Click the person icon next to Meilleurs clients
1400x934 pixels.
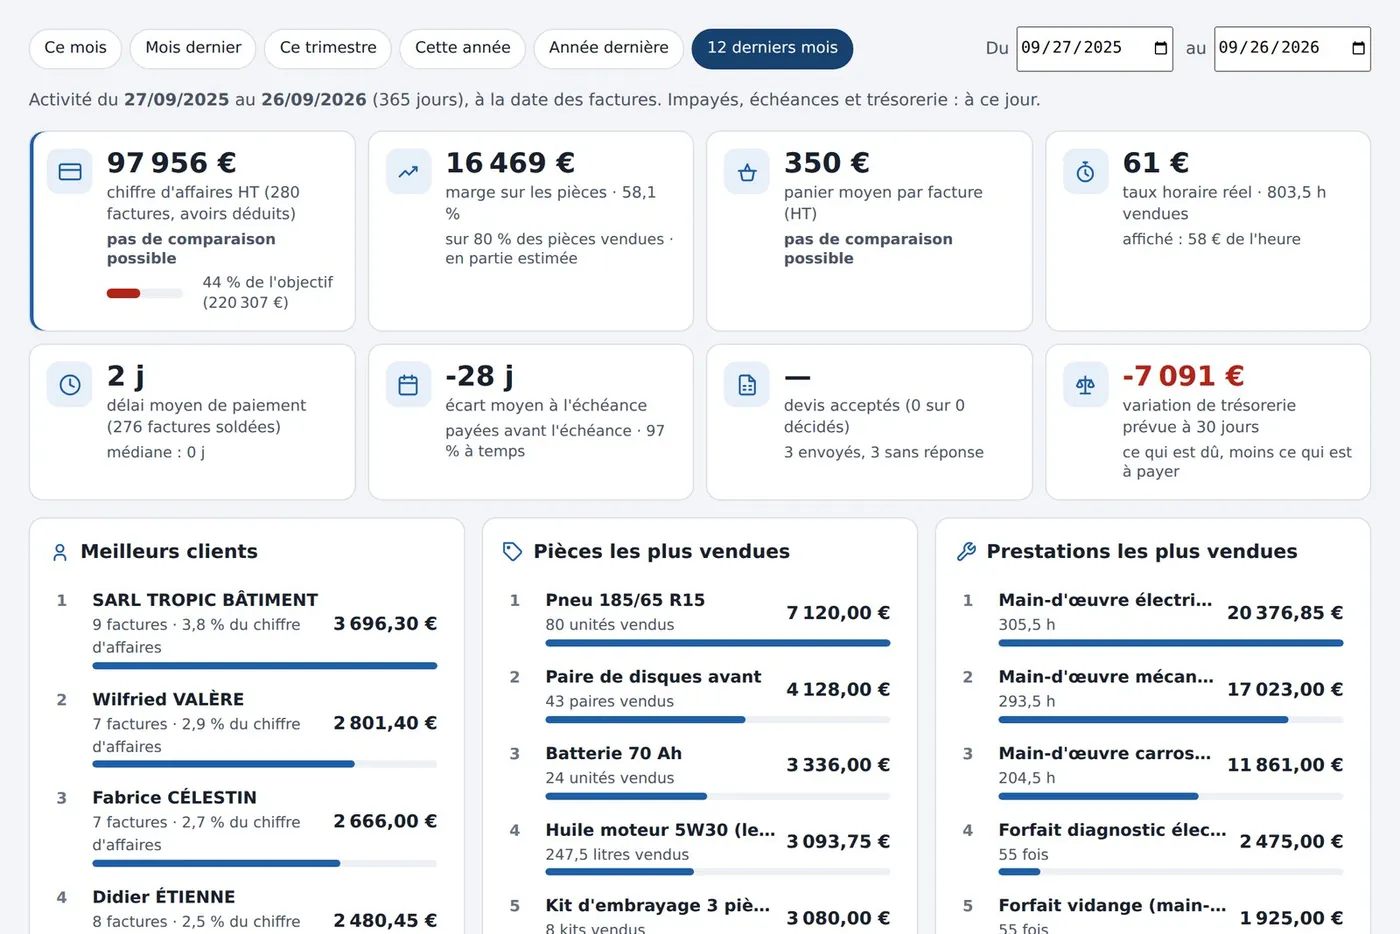pyautogui.click(x=60, y=552)
